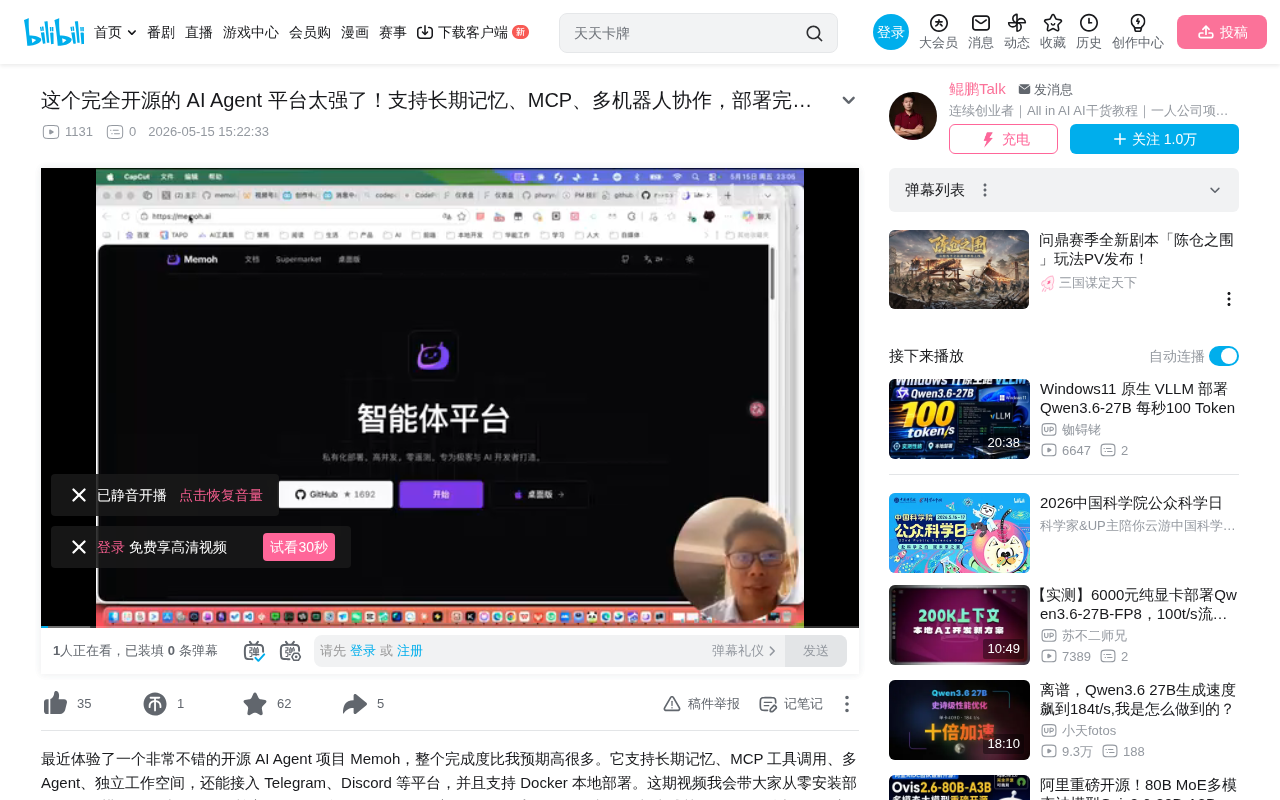Open 6000元纯显卡部署 video thumbnail
This screenshot has height=800, width=1280.
(959, 625)
